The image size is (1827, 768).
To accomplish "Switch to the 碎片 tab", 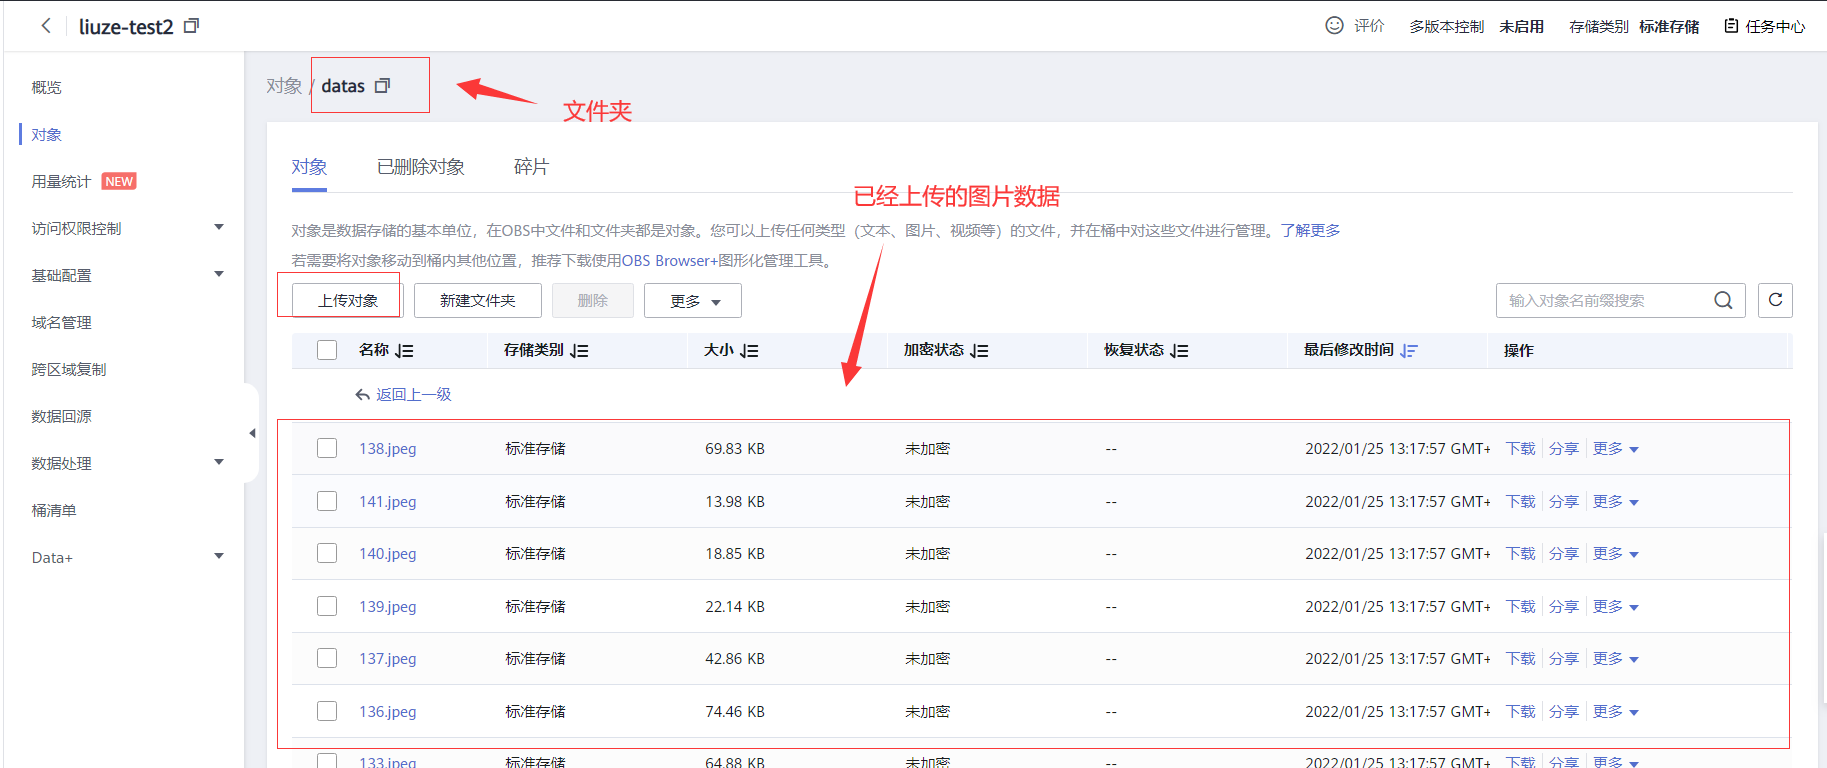I will [x=531, y=167].
